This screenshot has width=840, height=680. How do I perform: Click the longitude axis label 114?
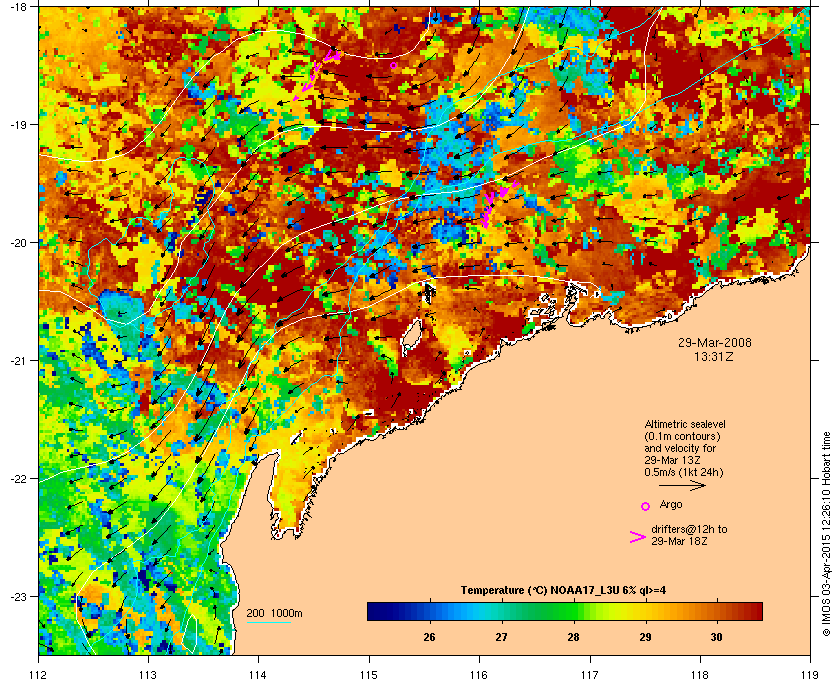click(258, 675)
